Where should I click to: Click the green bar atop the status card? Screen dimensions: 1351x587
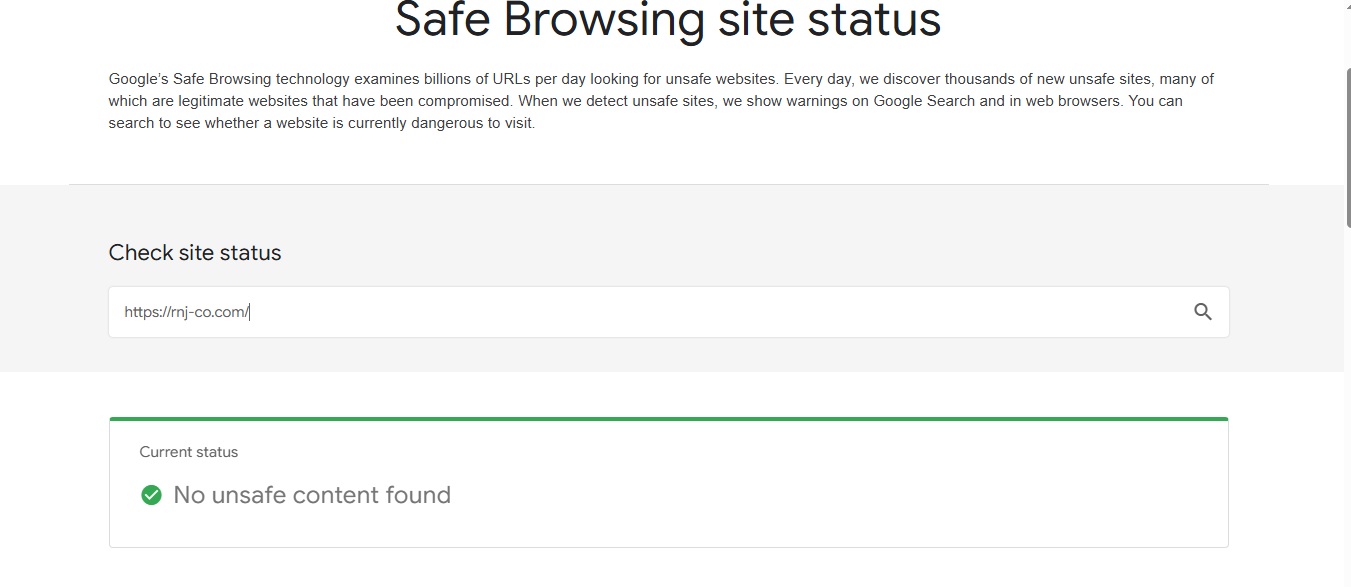pyautogui.click(x=668, y=419)
